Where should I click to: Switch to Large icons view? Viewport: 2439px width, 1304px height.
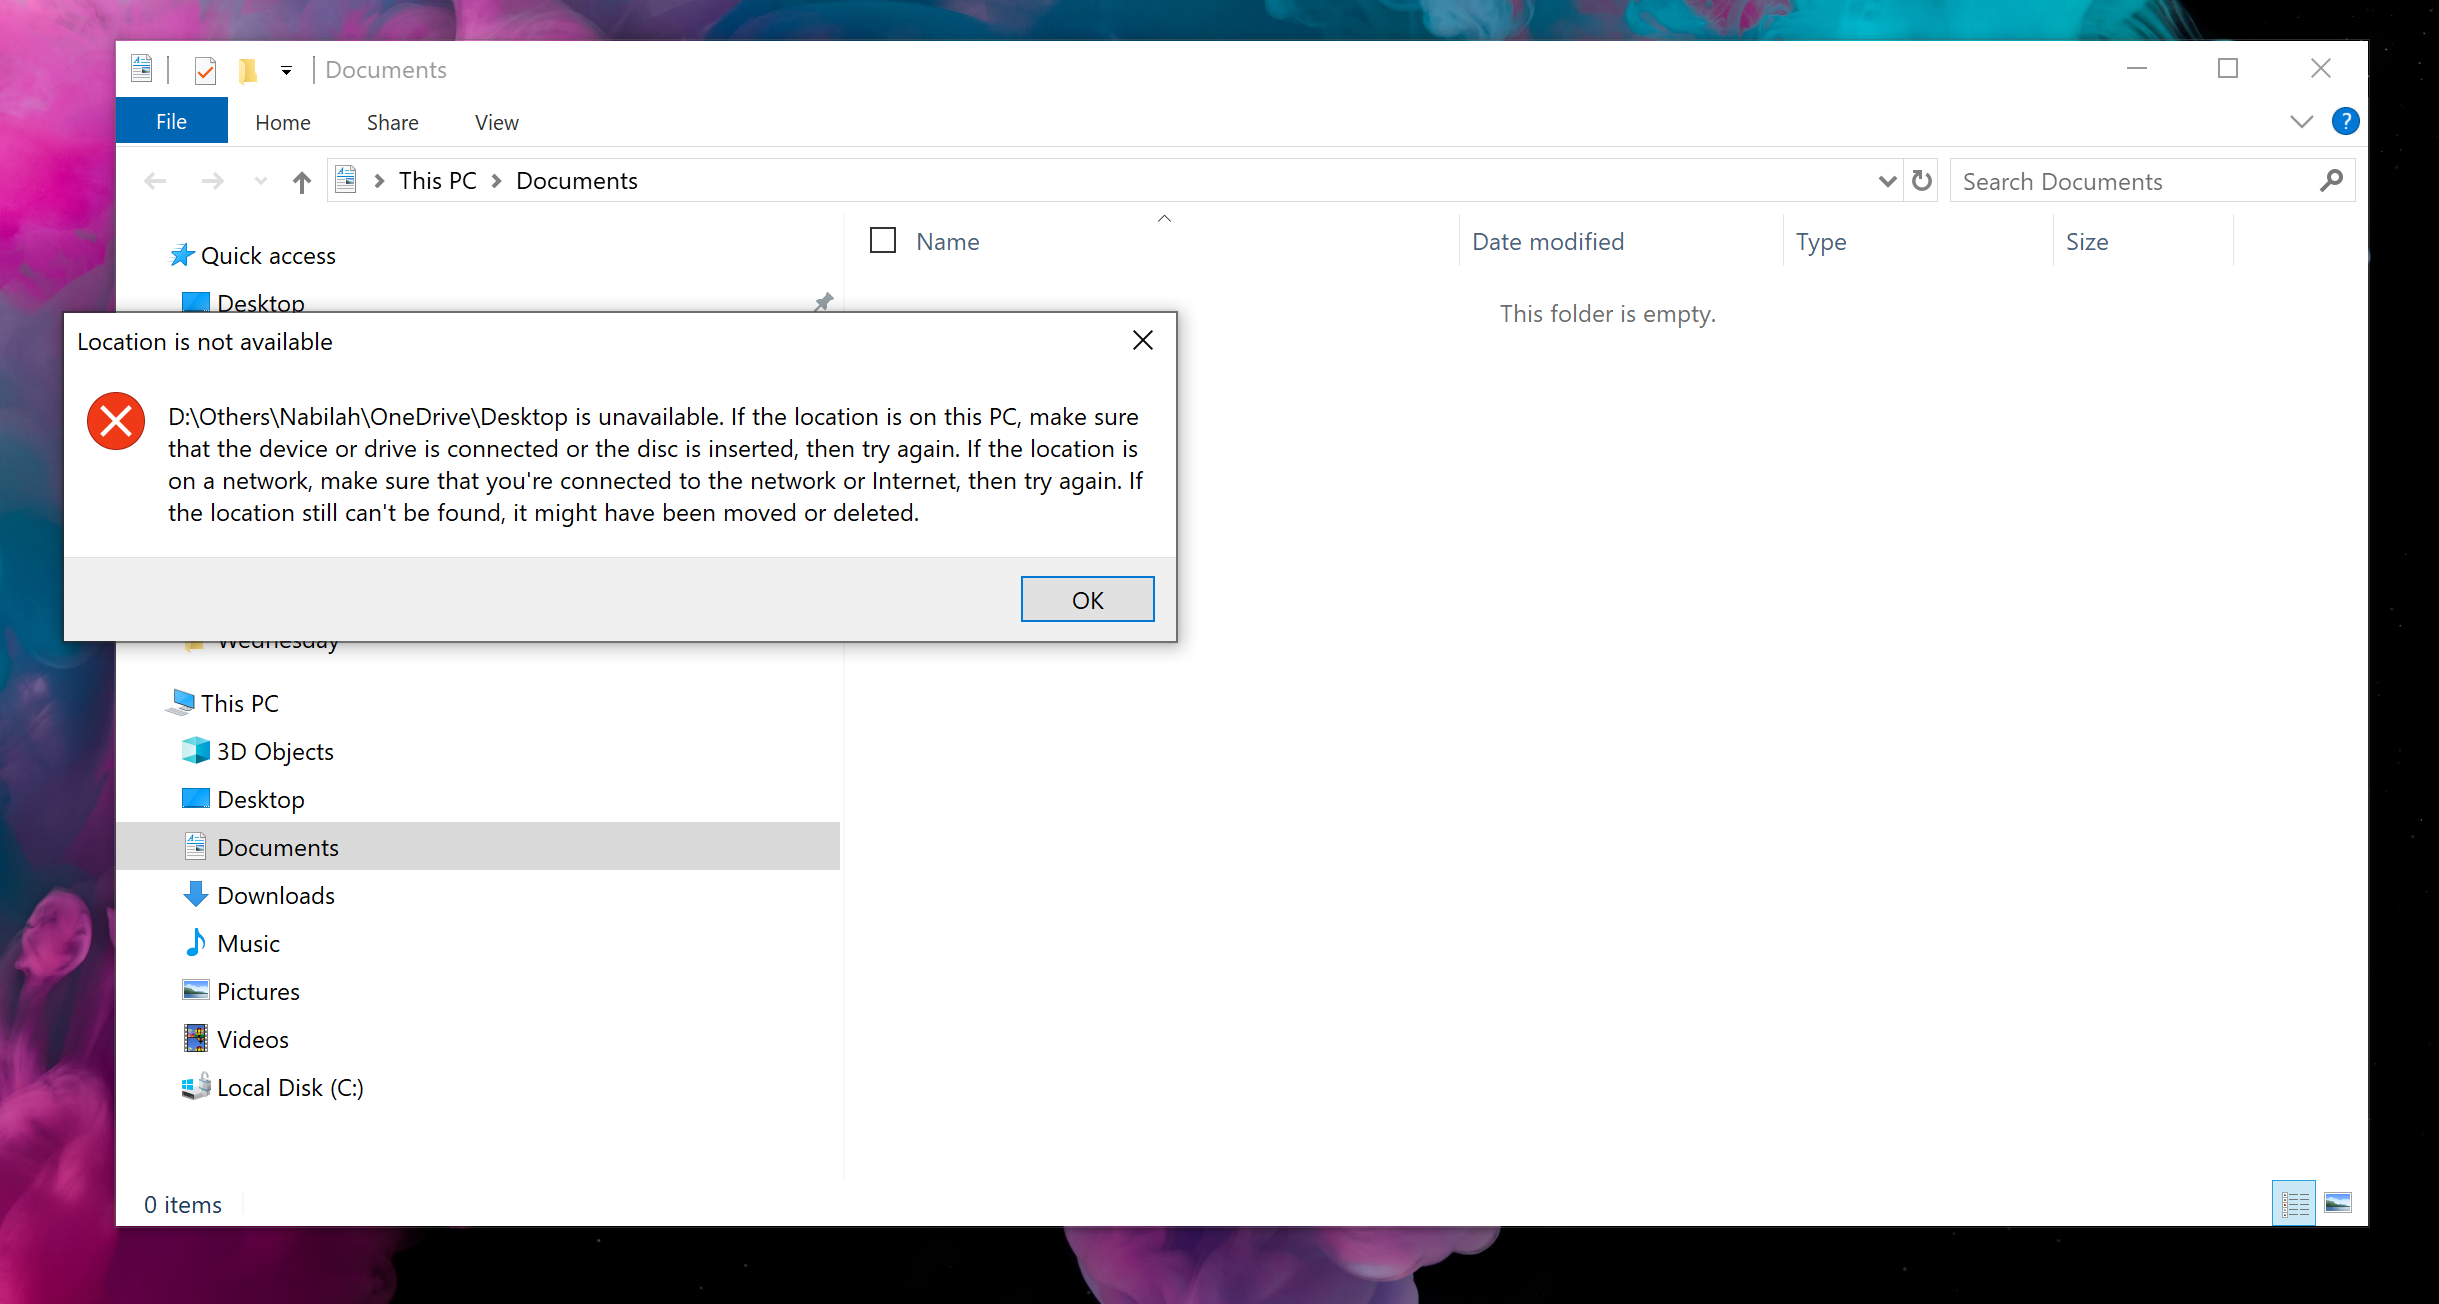click(2338, 1202)
